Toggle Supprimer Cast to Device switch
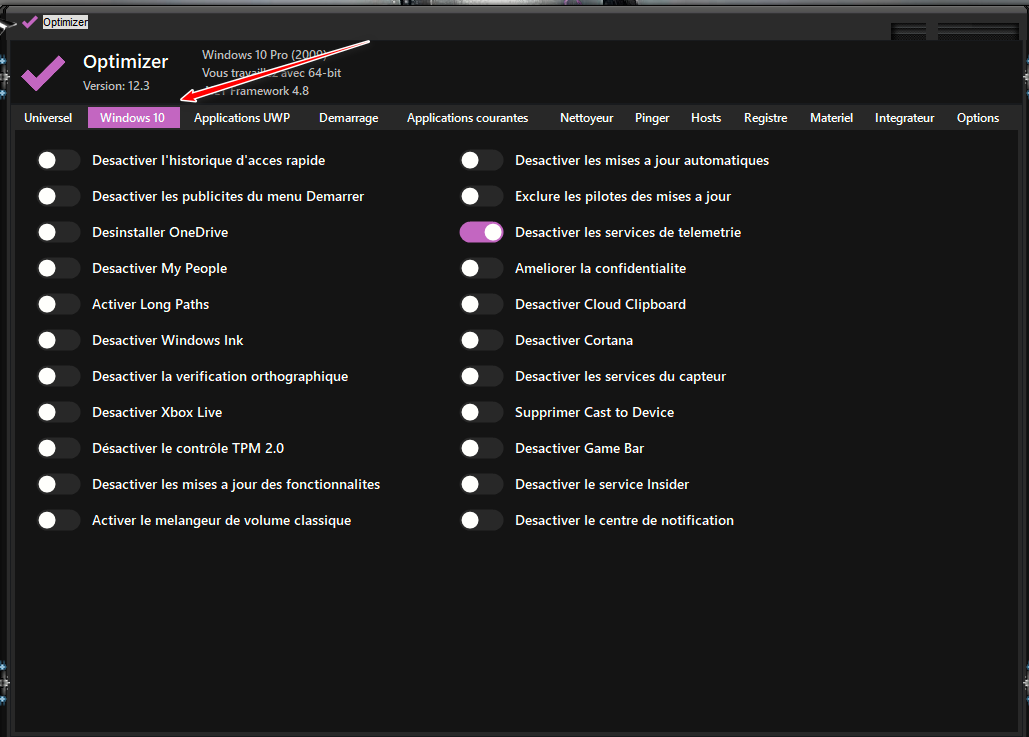 point(481,412)
